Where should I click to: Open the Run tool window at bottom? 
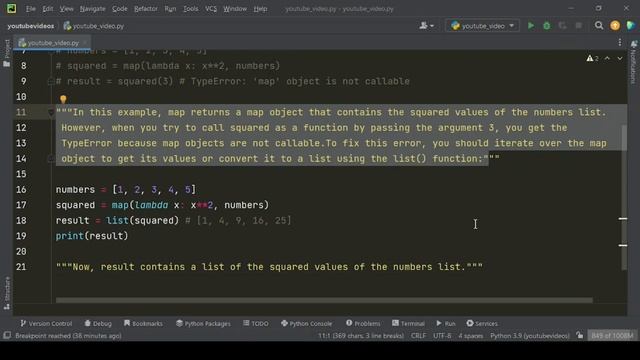pos(446,323)
